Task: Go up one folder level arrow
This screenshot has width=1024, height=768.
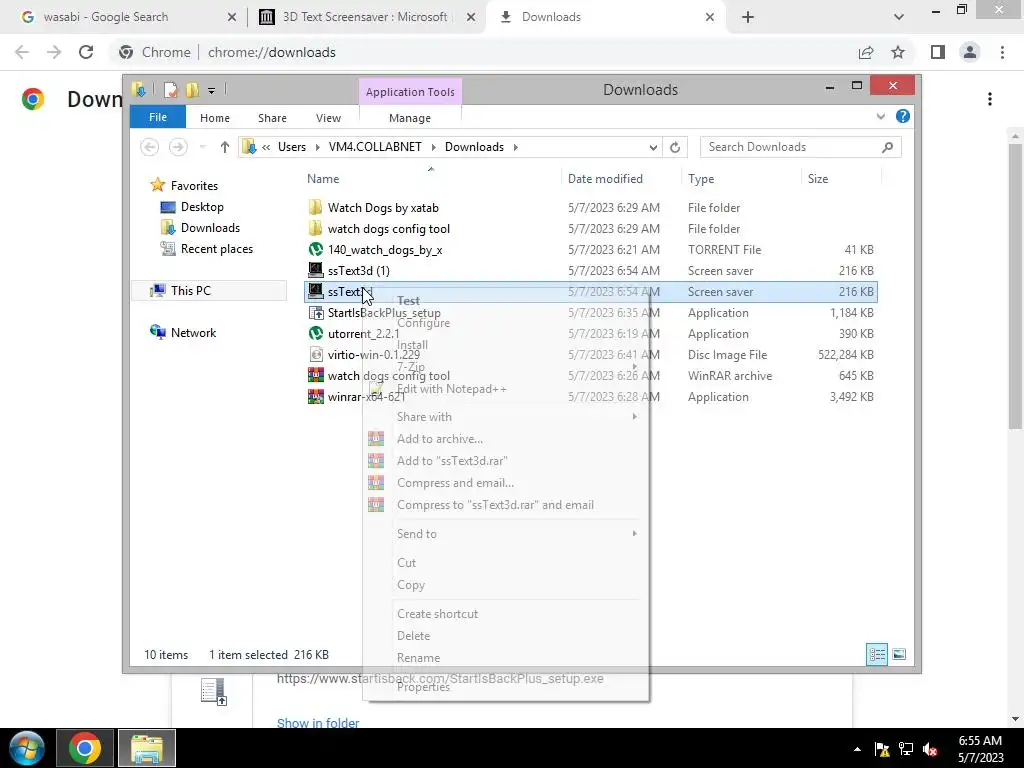Action: click(225, 147)
